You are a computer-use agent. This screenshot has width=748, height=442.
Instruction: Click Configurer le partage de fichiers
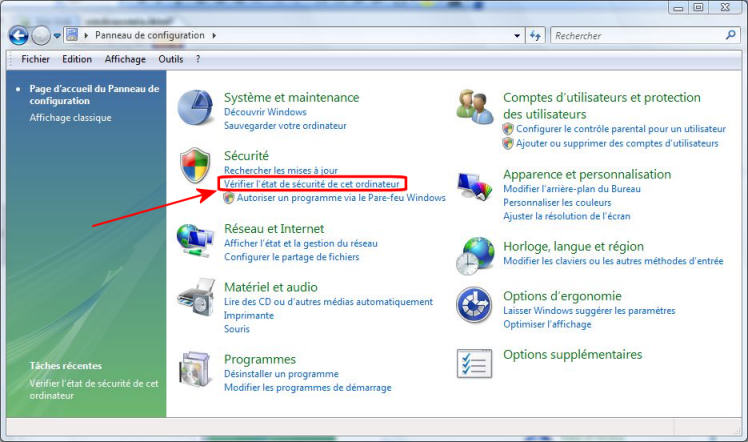pos(291,257)
